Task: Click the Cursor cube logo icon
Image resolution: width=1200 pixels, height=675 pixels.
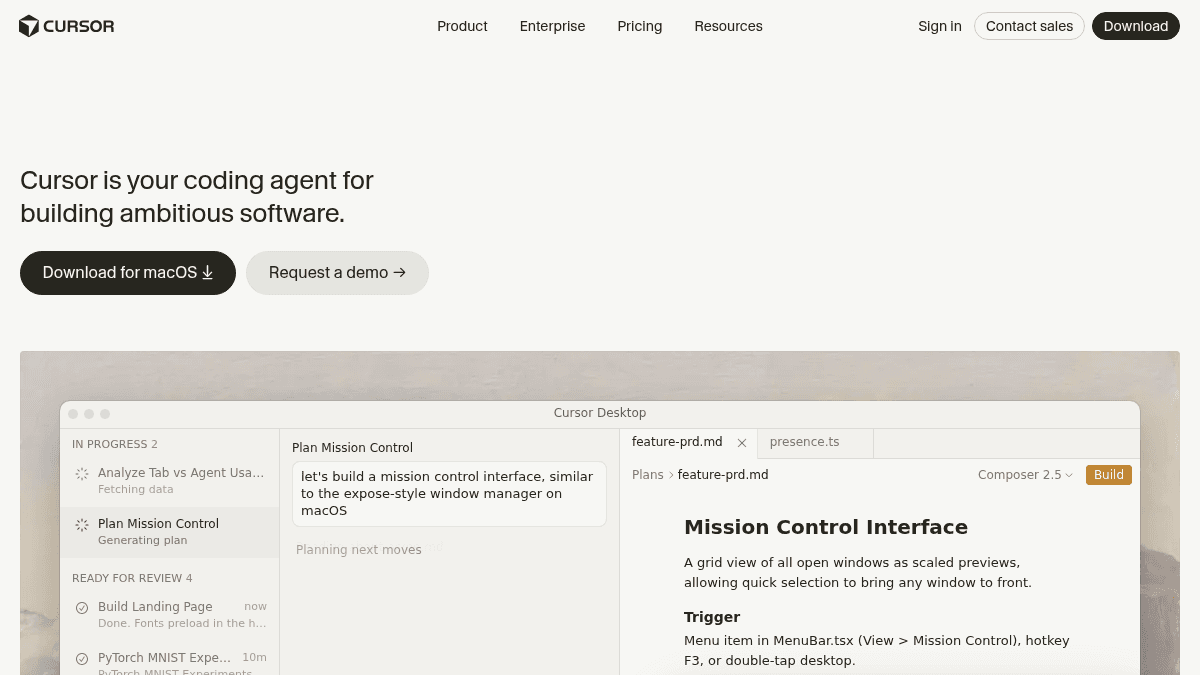Action: (29, 26)
